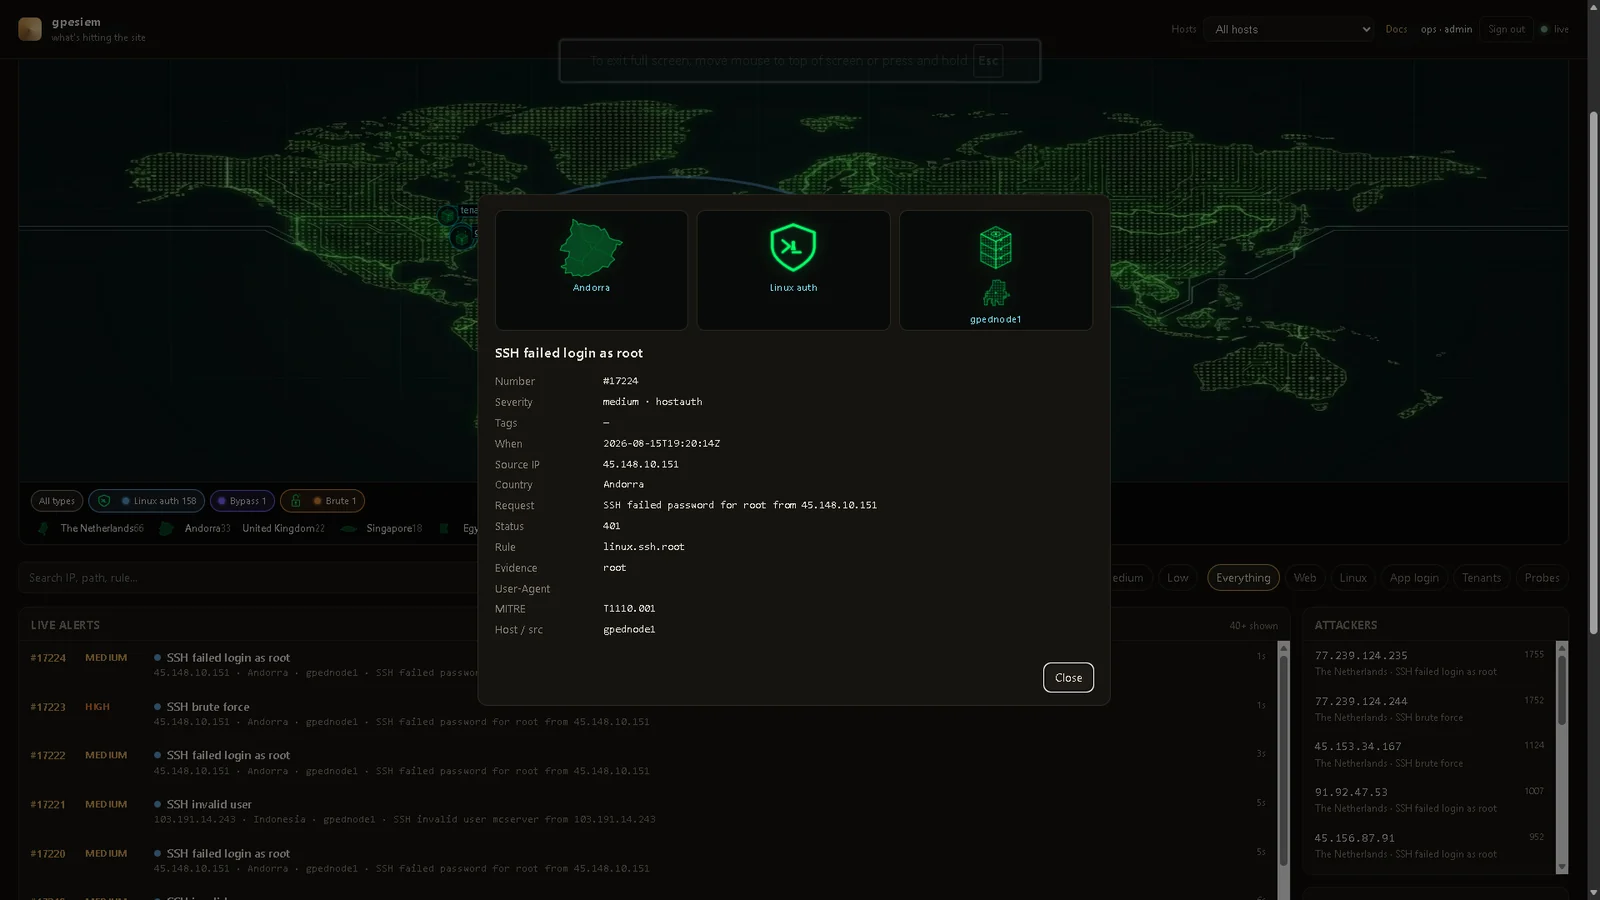This screenshot has height=900, width=1600.
Task: Click the Singapore country shape icon
Action: pyautogui.click(x=349, y=528)
